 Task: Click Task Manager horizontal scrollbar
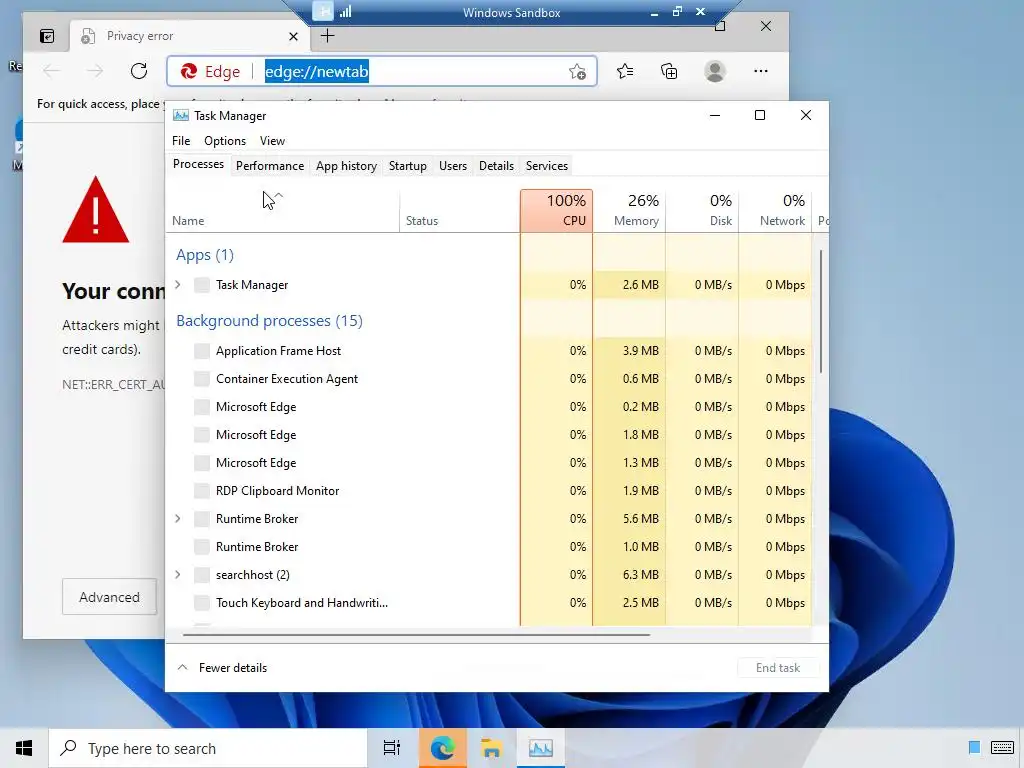click(x=416, y=634)
